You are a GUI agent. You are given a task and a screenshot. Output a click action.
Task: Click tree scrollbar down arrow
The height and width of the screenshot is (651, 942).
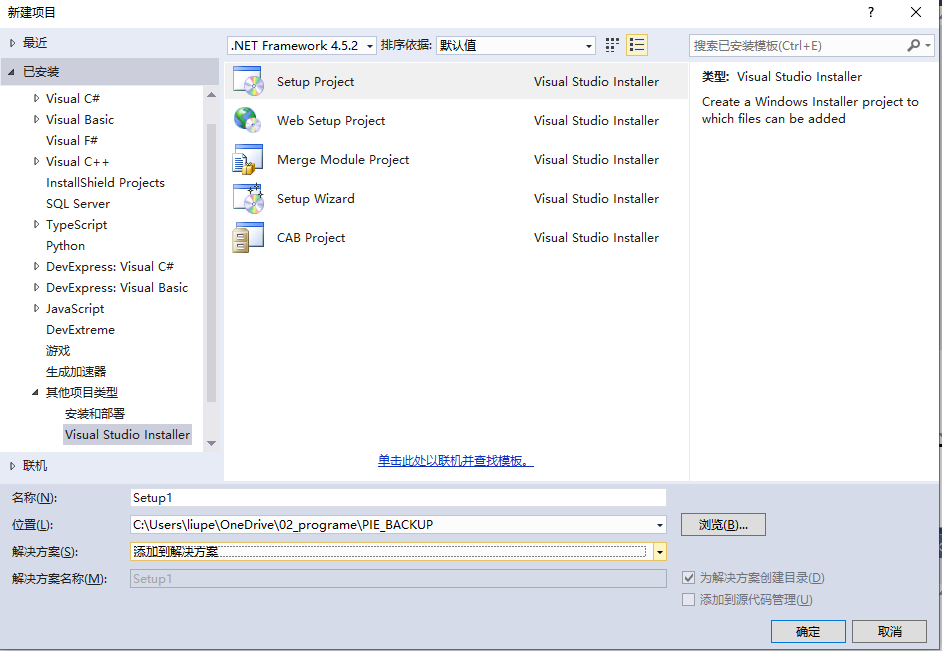(211, 443)
